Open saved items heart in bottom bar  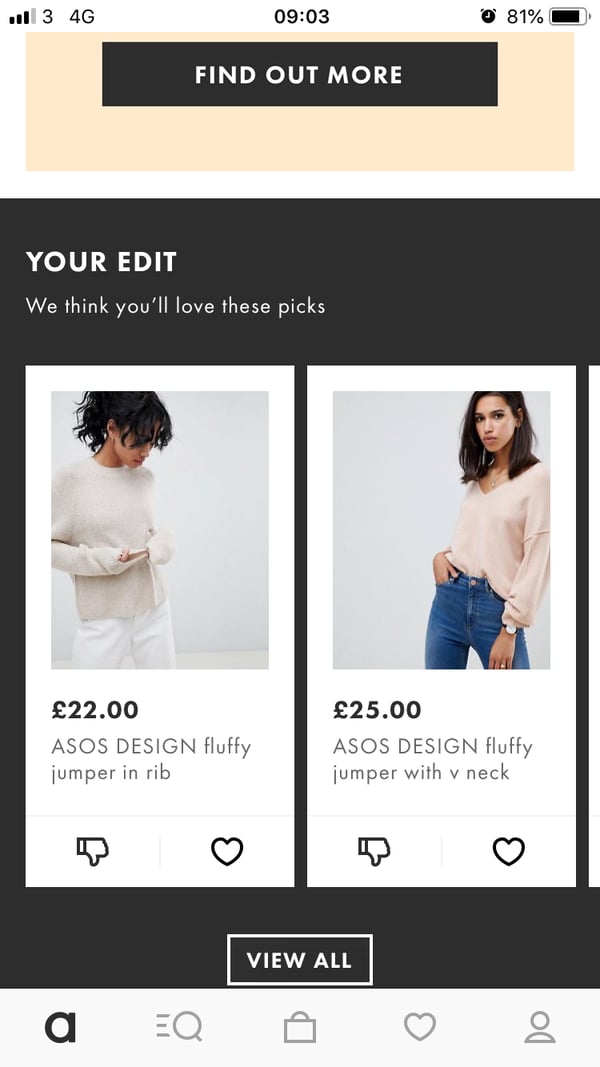click(420, 1027)
